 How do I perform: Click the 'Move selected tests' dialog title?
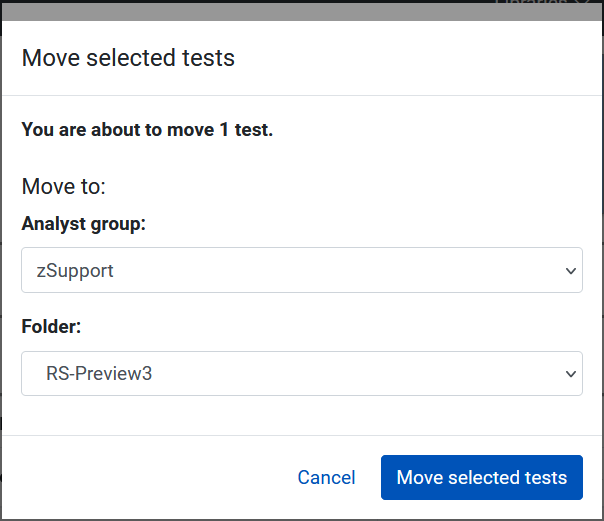click(x=128, y=58)
